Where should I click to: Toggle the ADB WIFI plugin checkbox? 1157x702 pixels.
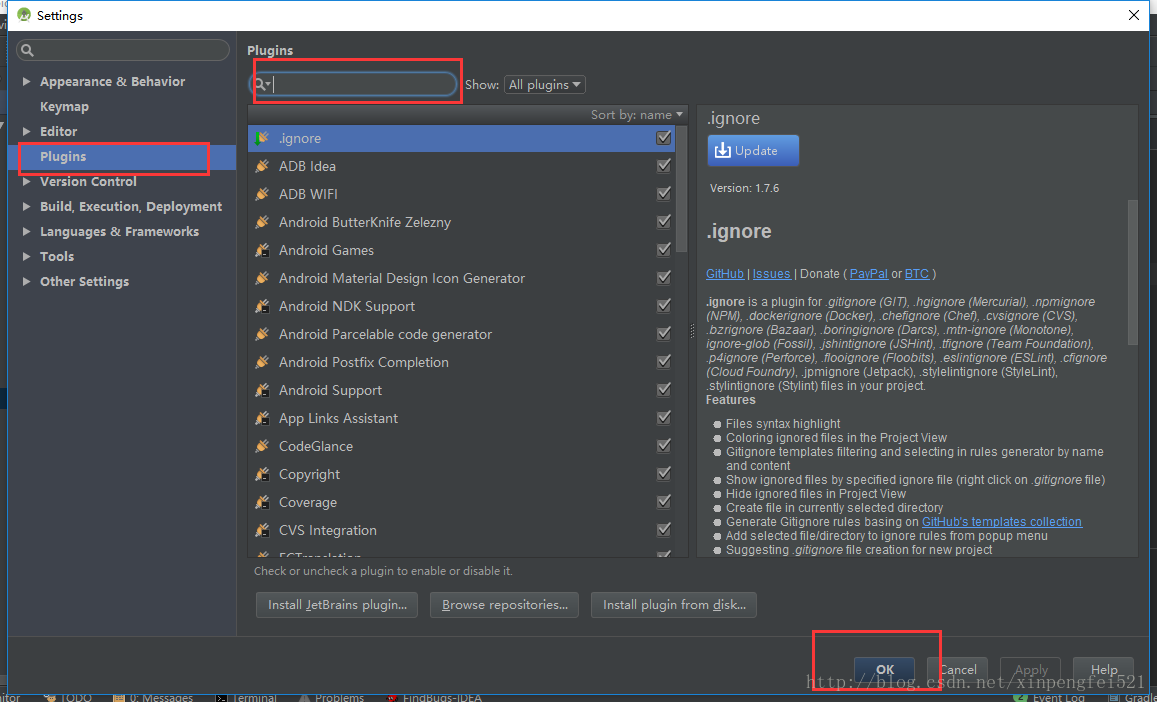point(663,193)
